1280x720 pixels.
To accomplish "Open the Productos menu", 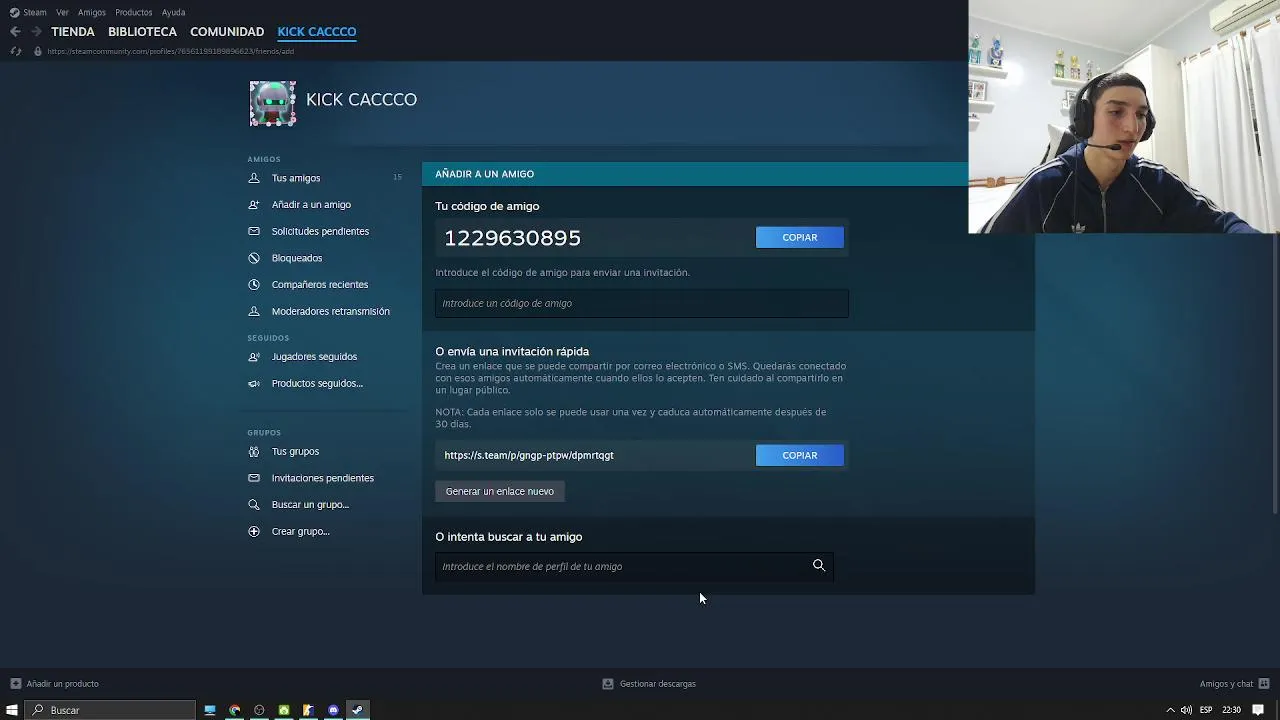I will click(133, 12).
